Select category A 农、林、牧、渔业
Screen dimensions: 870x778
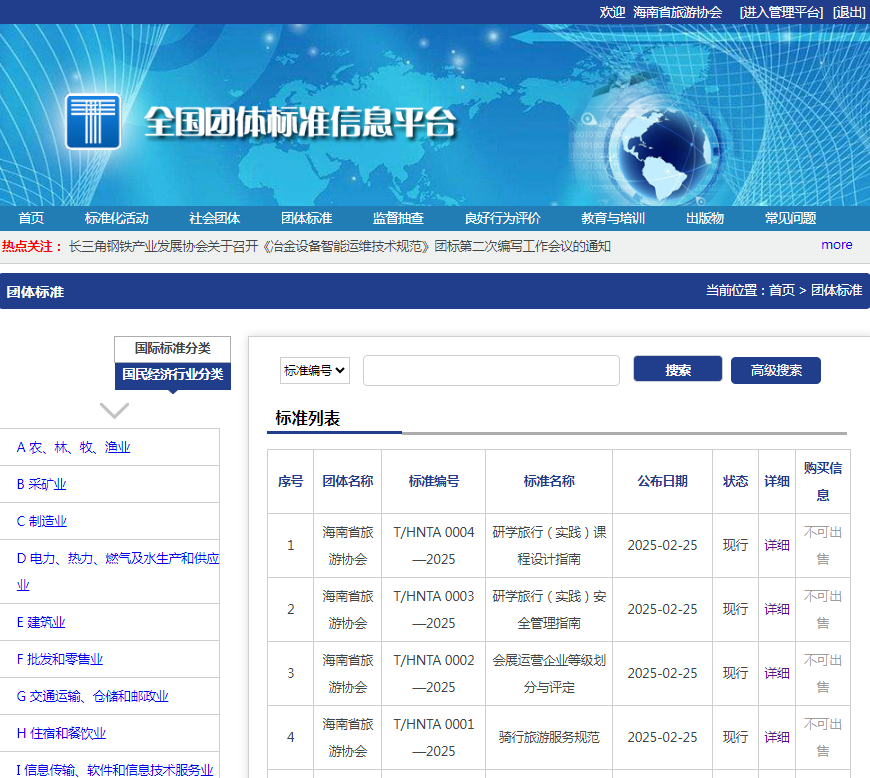point(73,447)
